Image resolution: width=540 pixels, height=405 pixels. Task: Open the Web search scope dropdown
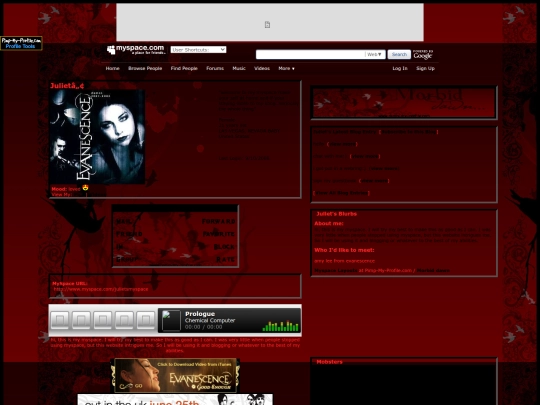point(374,54)
